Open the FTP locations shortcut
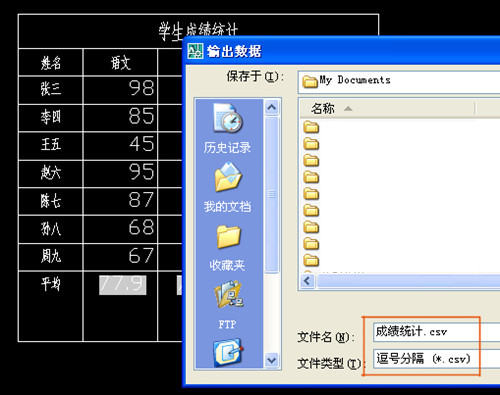This screenshot has height=395, width=500. [x=228, y=304]
